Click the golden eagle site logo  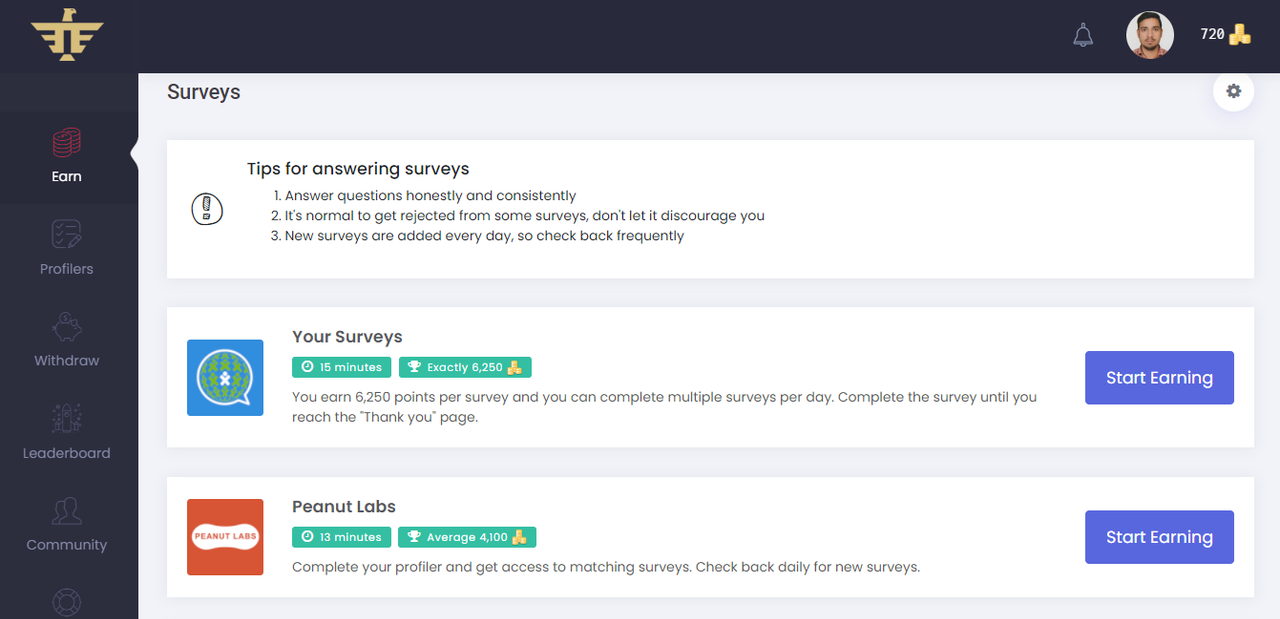pos(67,36)
